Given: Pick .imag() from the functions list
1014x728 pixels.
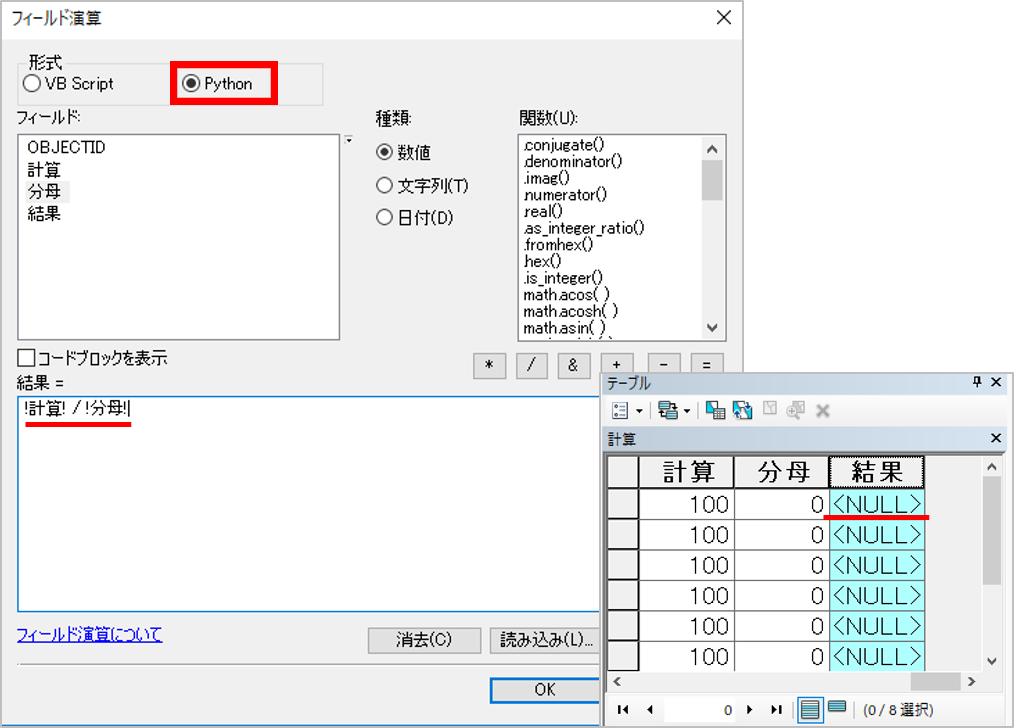Looking at the screenshot, I should (x=546, y=178).
